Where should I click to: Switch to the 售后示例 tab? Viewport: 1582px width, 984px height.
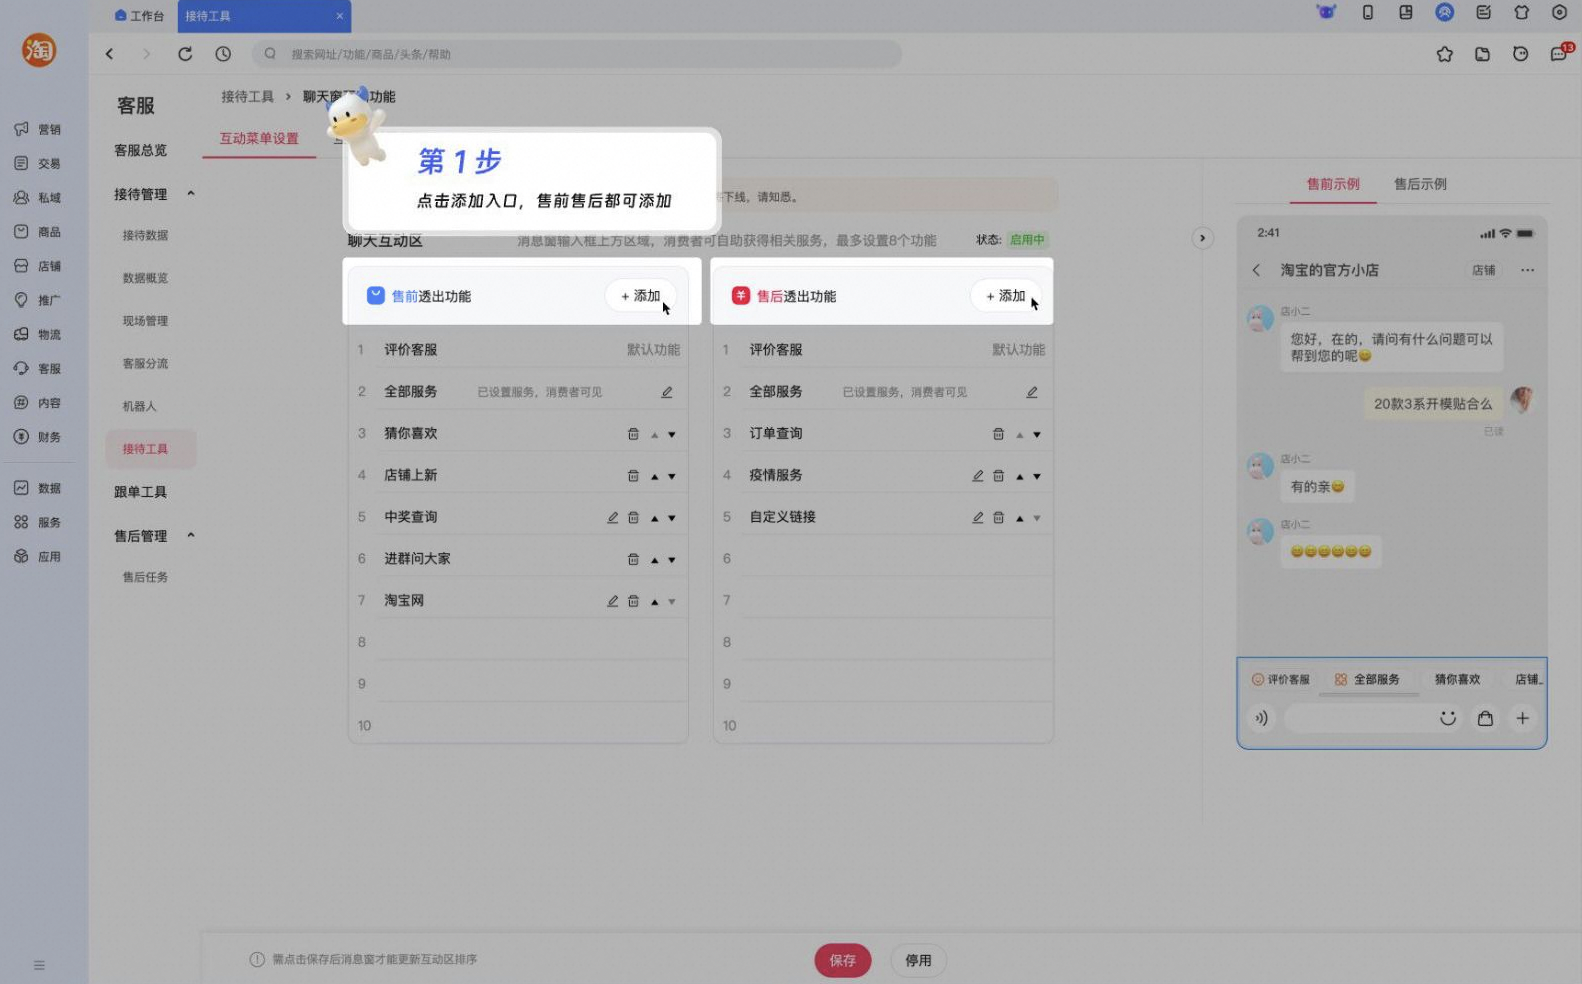point(1420,184)
